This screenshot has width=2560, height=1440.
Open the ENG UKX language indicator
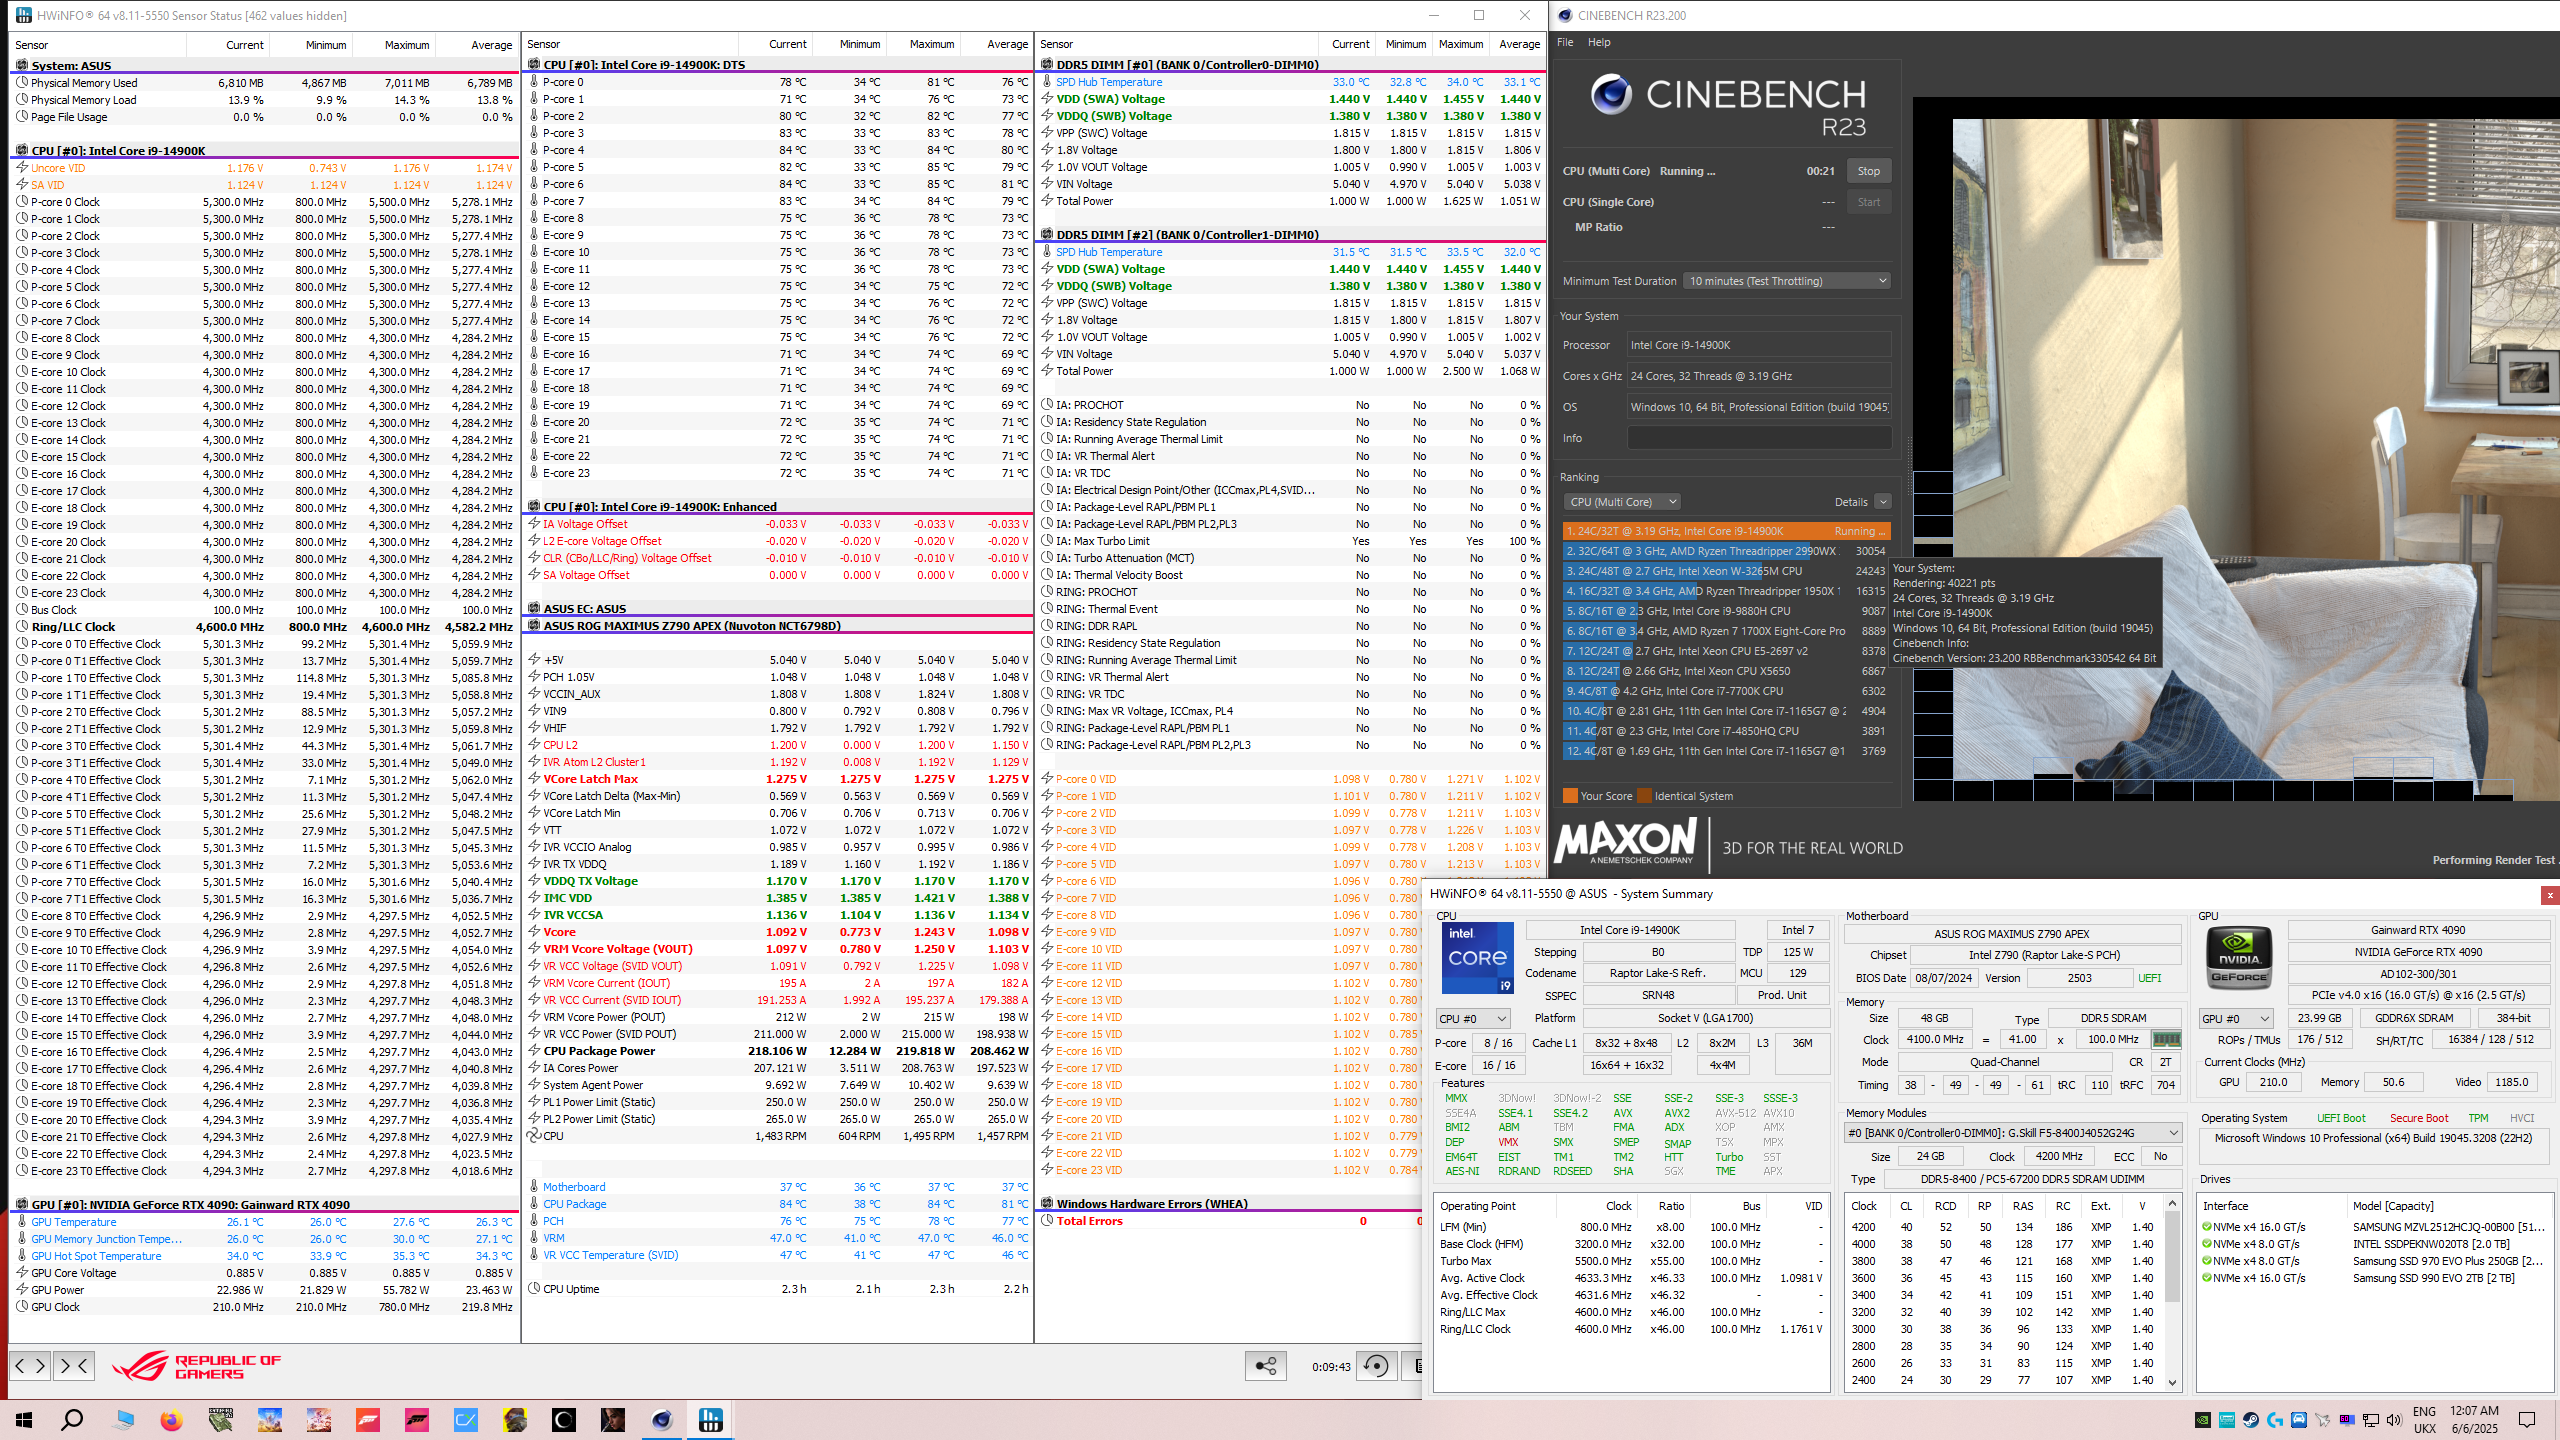(x=2424, y=1420)
